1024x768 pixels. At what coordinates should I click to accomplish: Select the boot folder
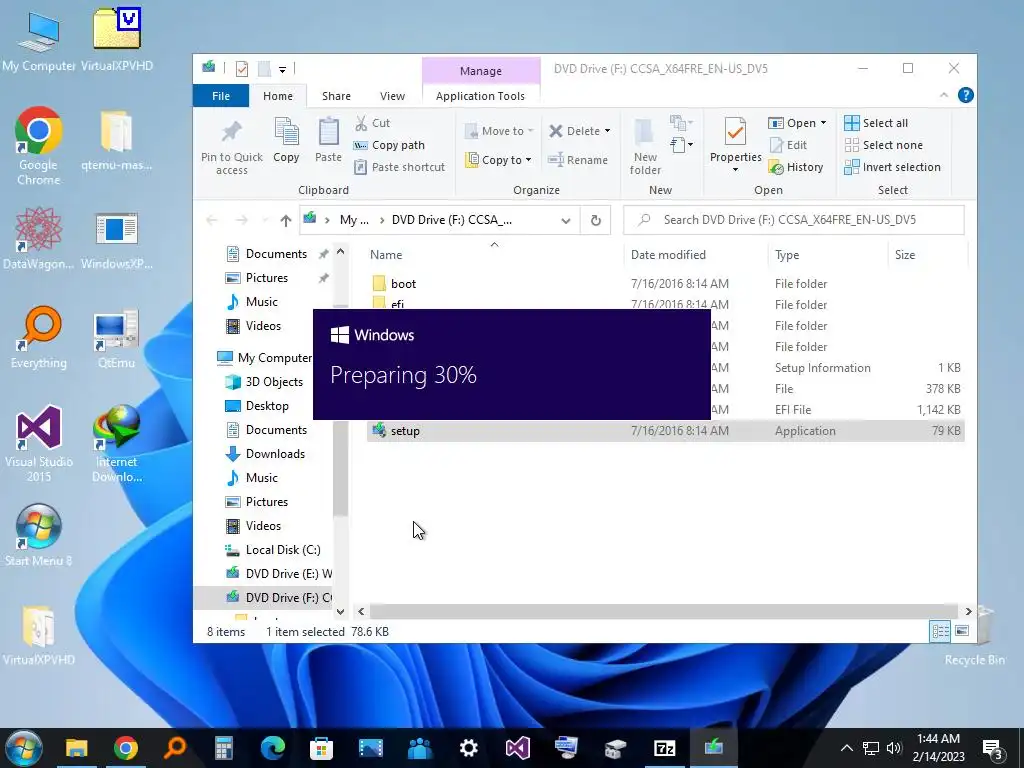pos(403,283)
